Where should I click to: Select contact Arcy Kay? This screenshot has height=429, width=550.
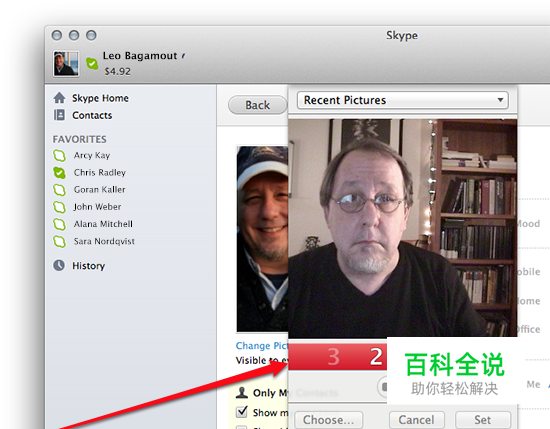92,155
